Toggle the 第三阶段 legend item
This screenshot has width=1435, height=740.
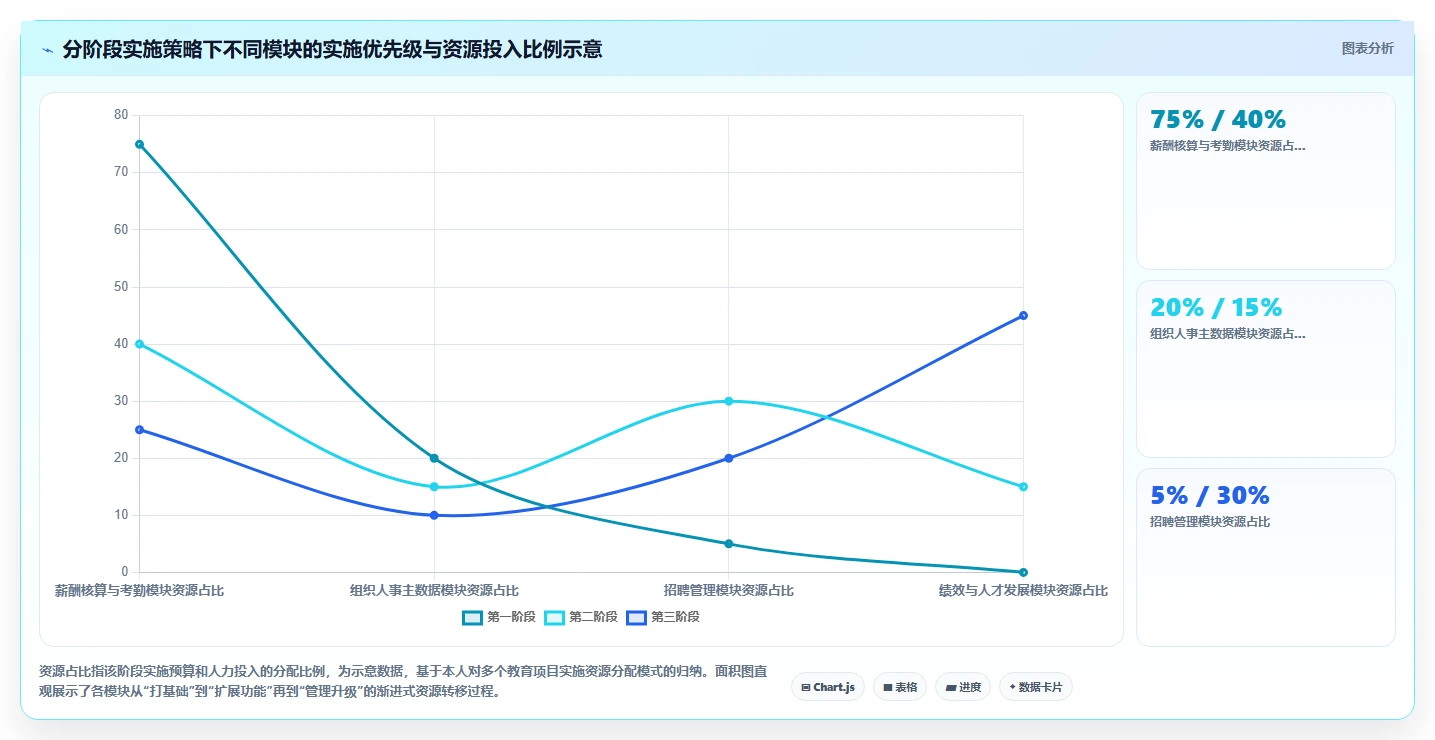coord(663,617)
